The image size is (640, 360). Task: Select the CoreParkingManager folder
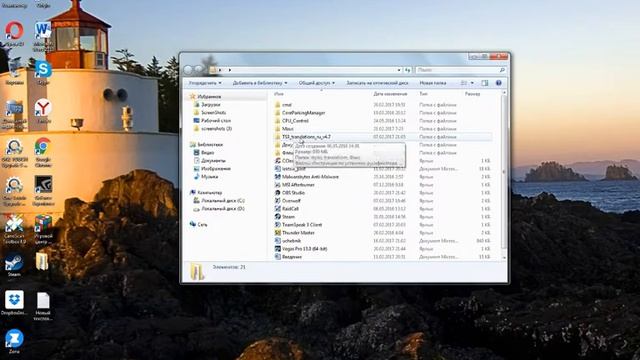coord(303,113)
